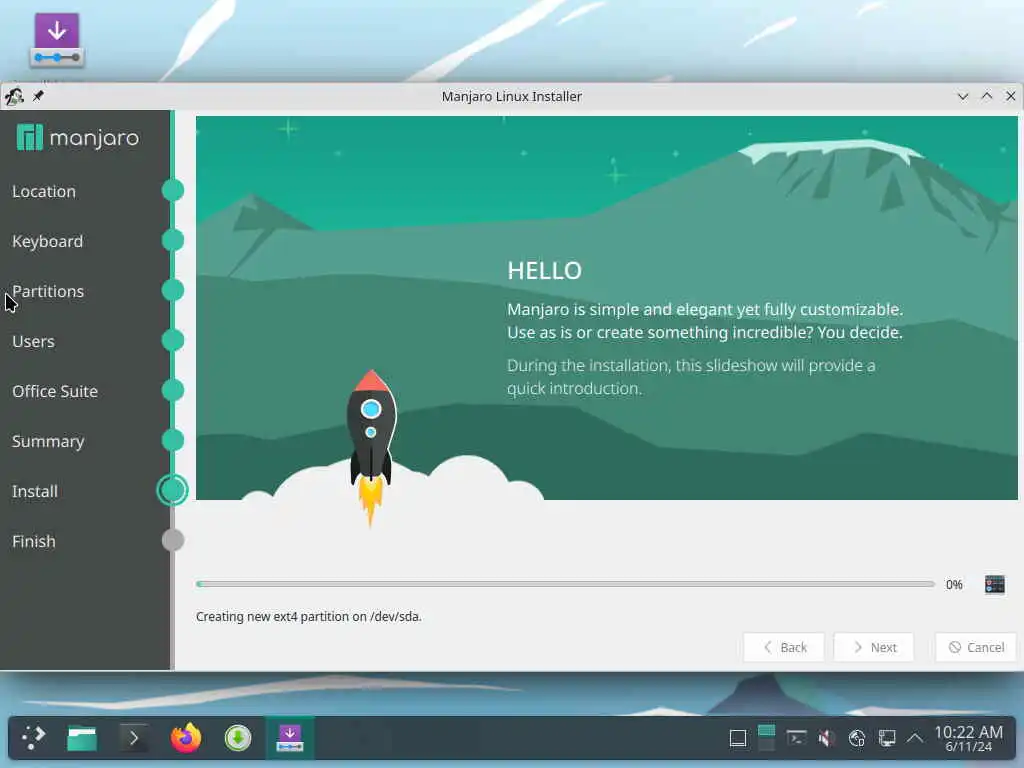
Task: Select the Summary step in sidebar
Action: (48, 441)
